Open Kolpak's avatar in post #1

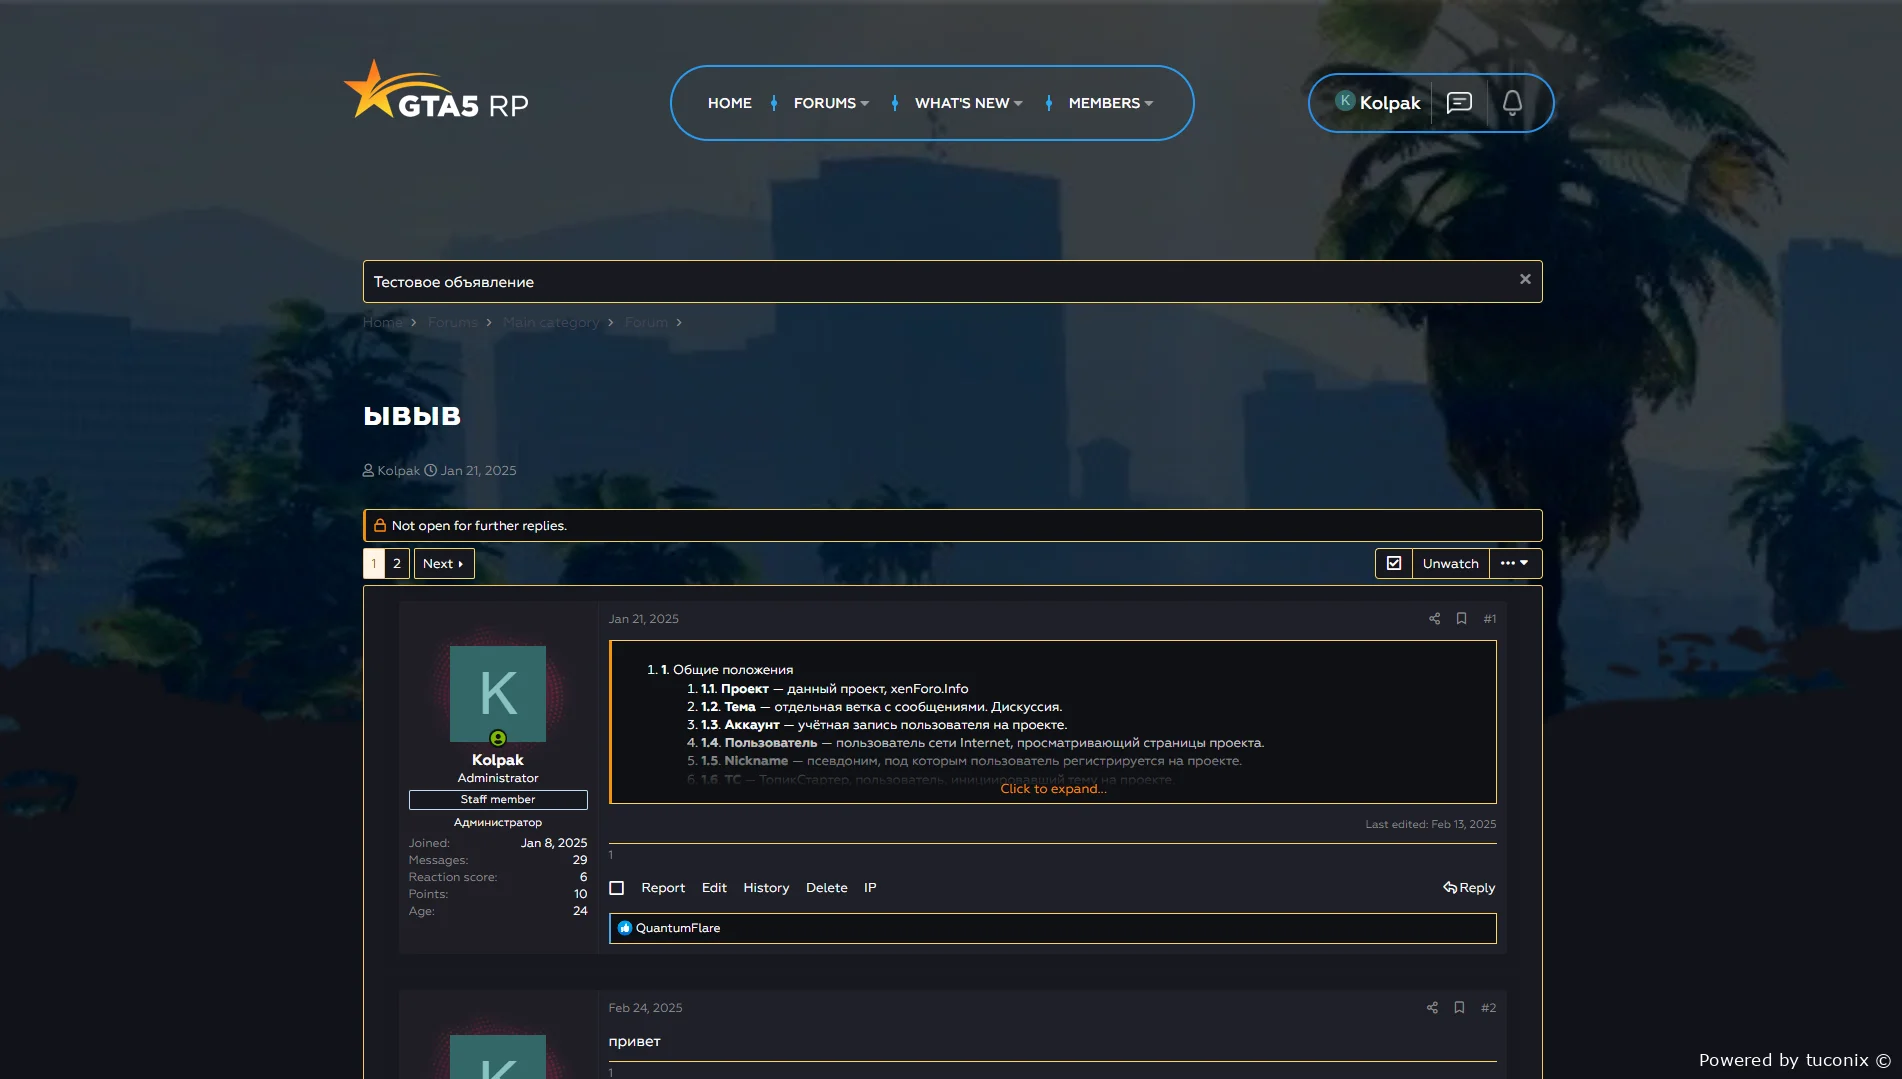click(x=498, y=694)
